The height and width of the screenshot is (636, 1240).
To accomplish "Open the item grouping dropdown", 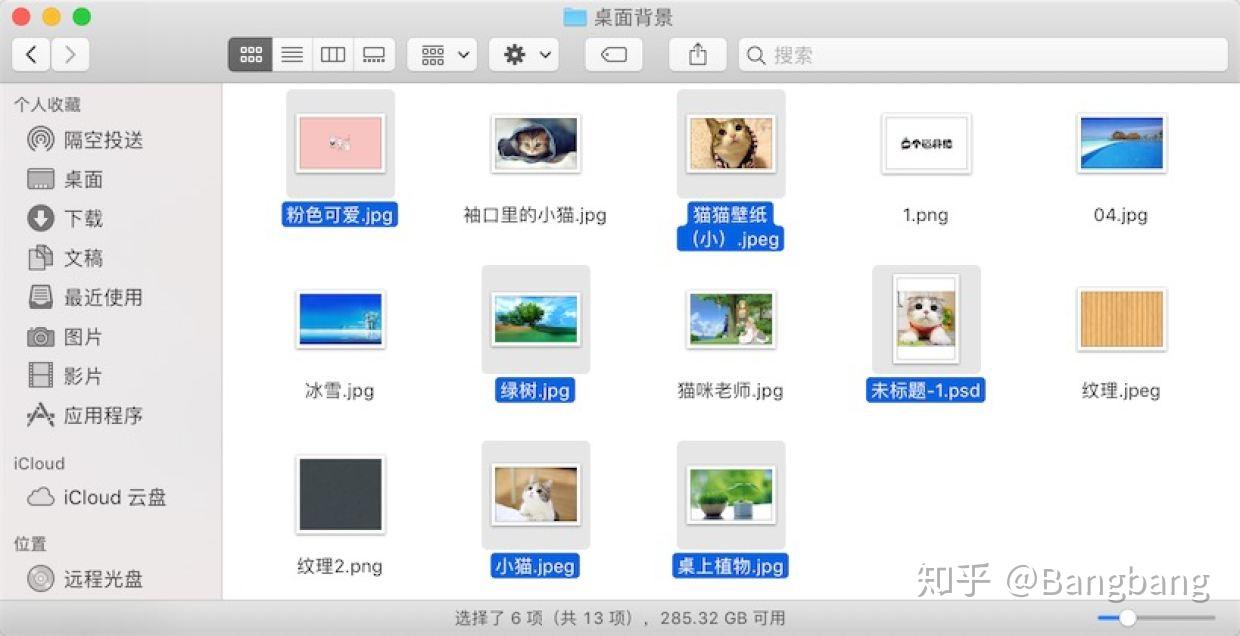I will tap(441, 55).
